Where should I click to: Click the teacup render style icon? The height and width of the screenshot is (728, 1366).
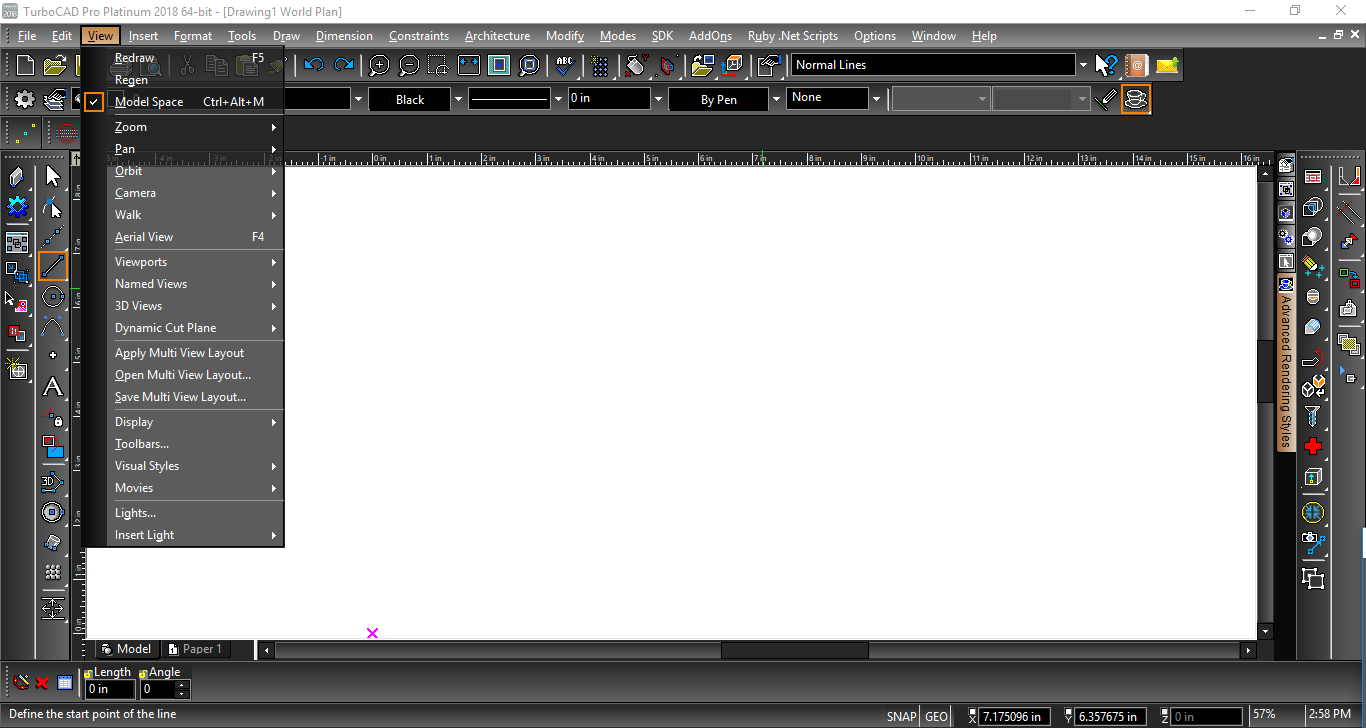1135,99
